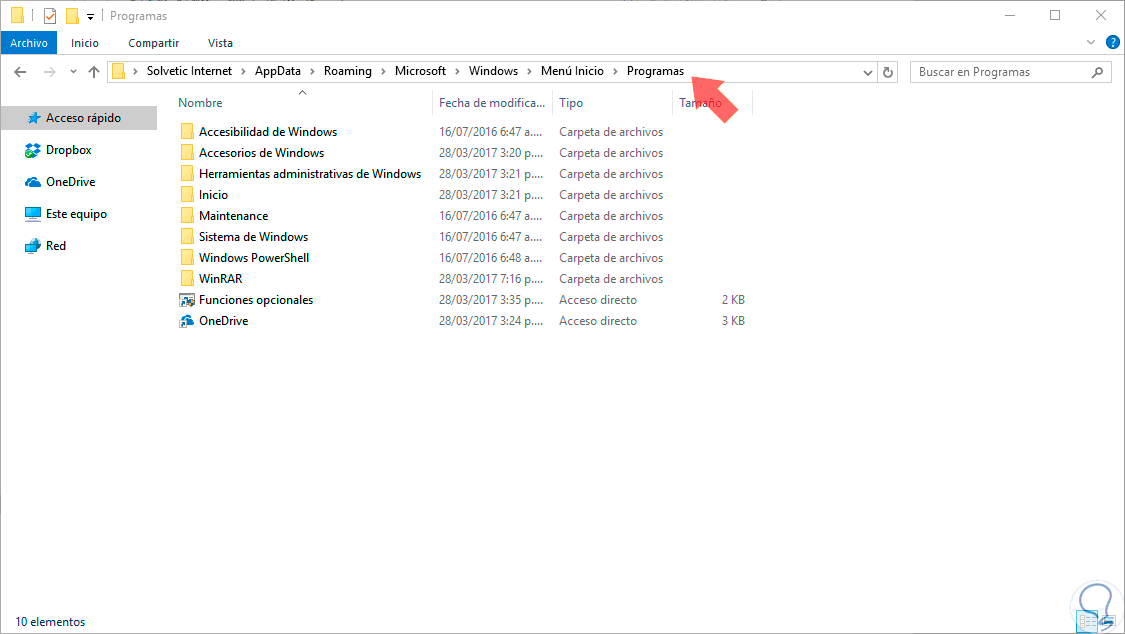Click the Accesibilidad de Windows folder icon
Viewport: 1125px width, 634px height.
(187, 131)
